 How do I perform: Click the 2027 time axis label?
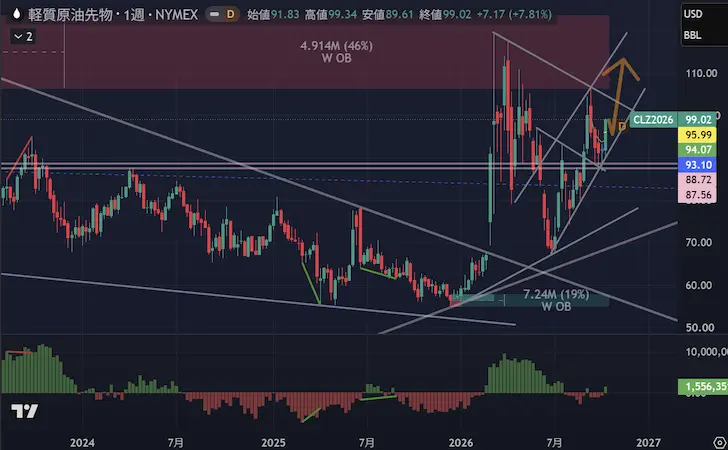(x=648, y=443)
